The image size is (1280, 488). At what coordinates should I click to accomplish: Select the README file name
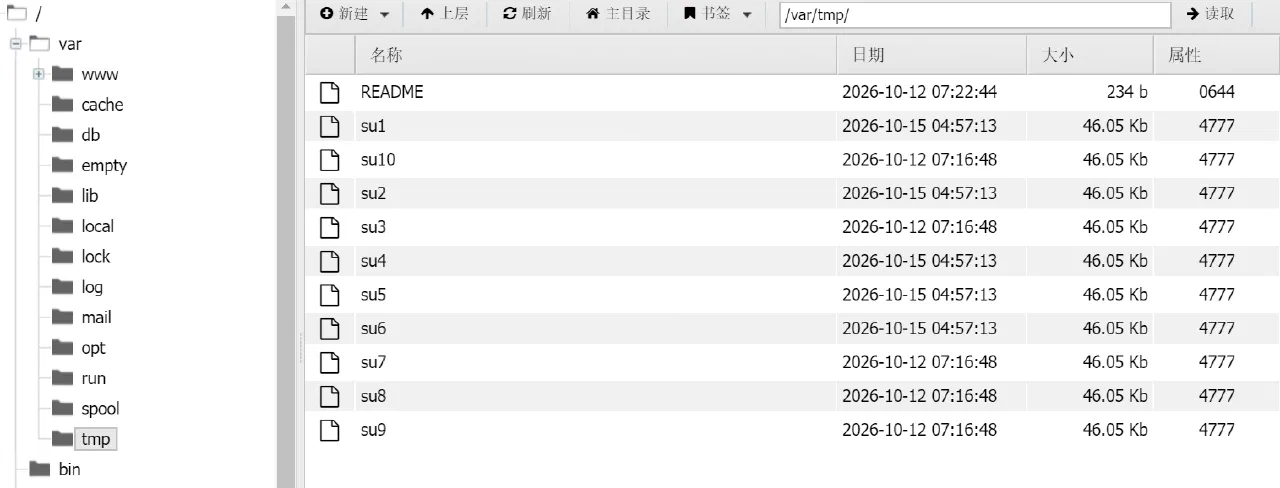392,92
